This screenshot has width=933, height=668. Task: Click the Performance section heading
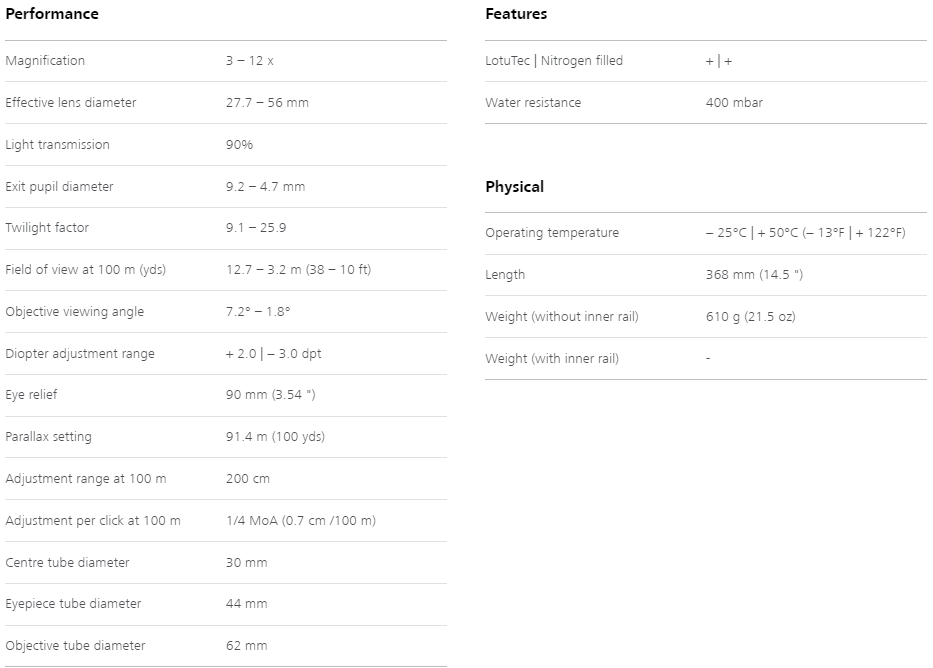click(52, 14)
